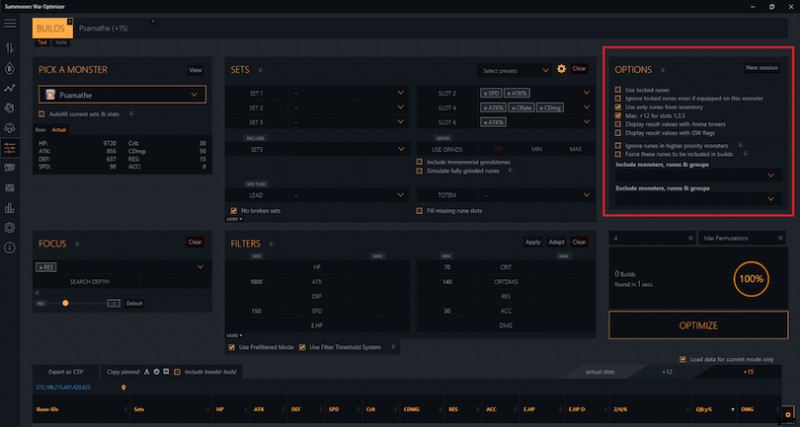Select the Base stats tab
The width and height of the screenshot is (800, 427).
click(40, 129)
